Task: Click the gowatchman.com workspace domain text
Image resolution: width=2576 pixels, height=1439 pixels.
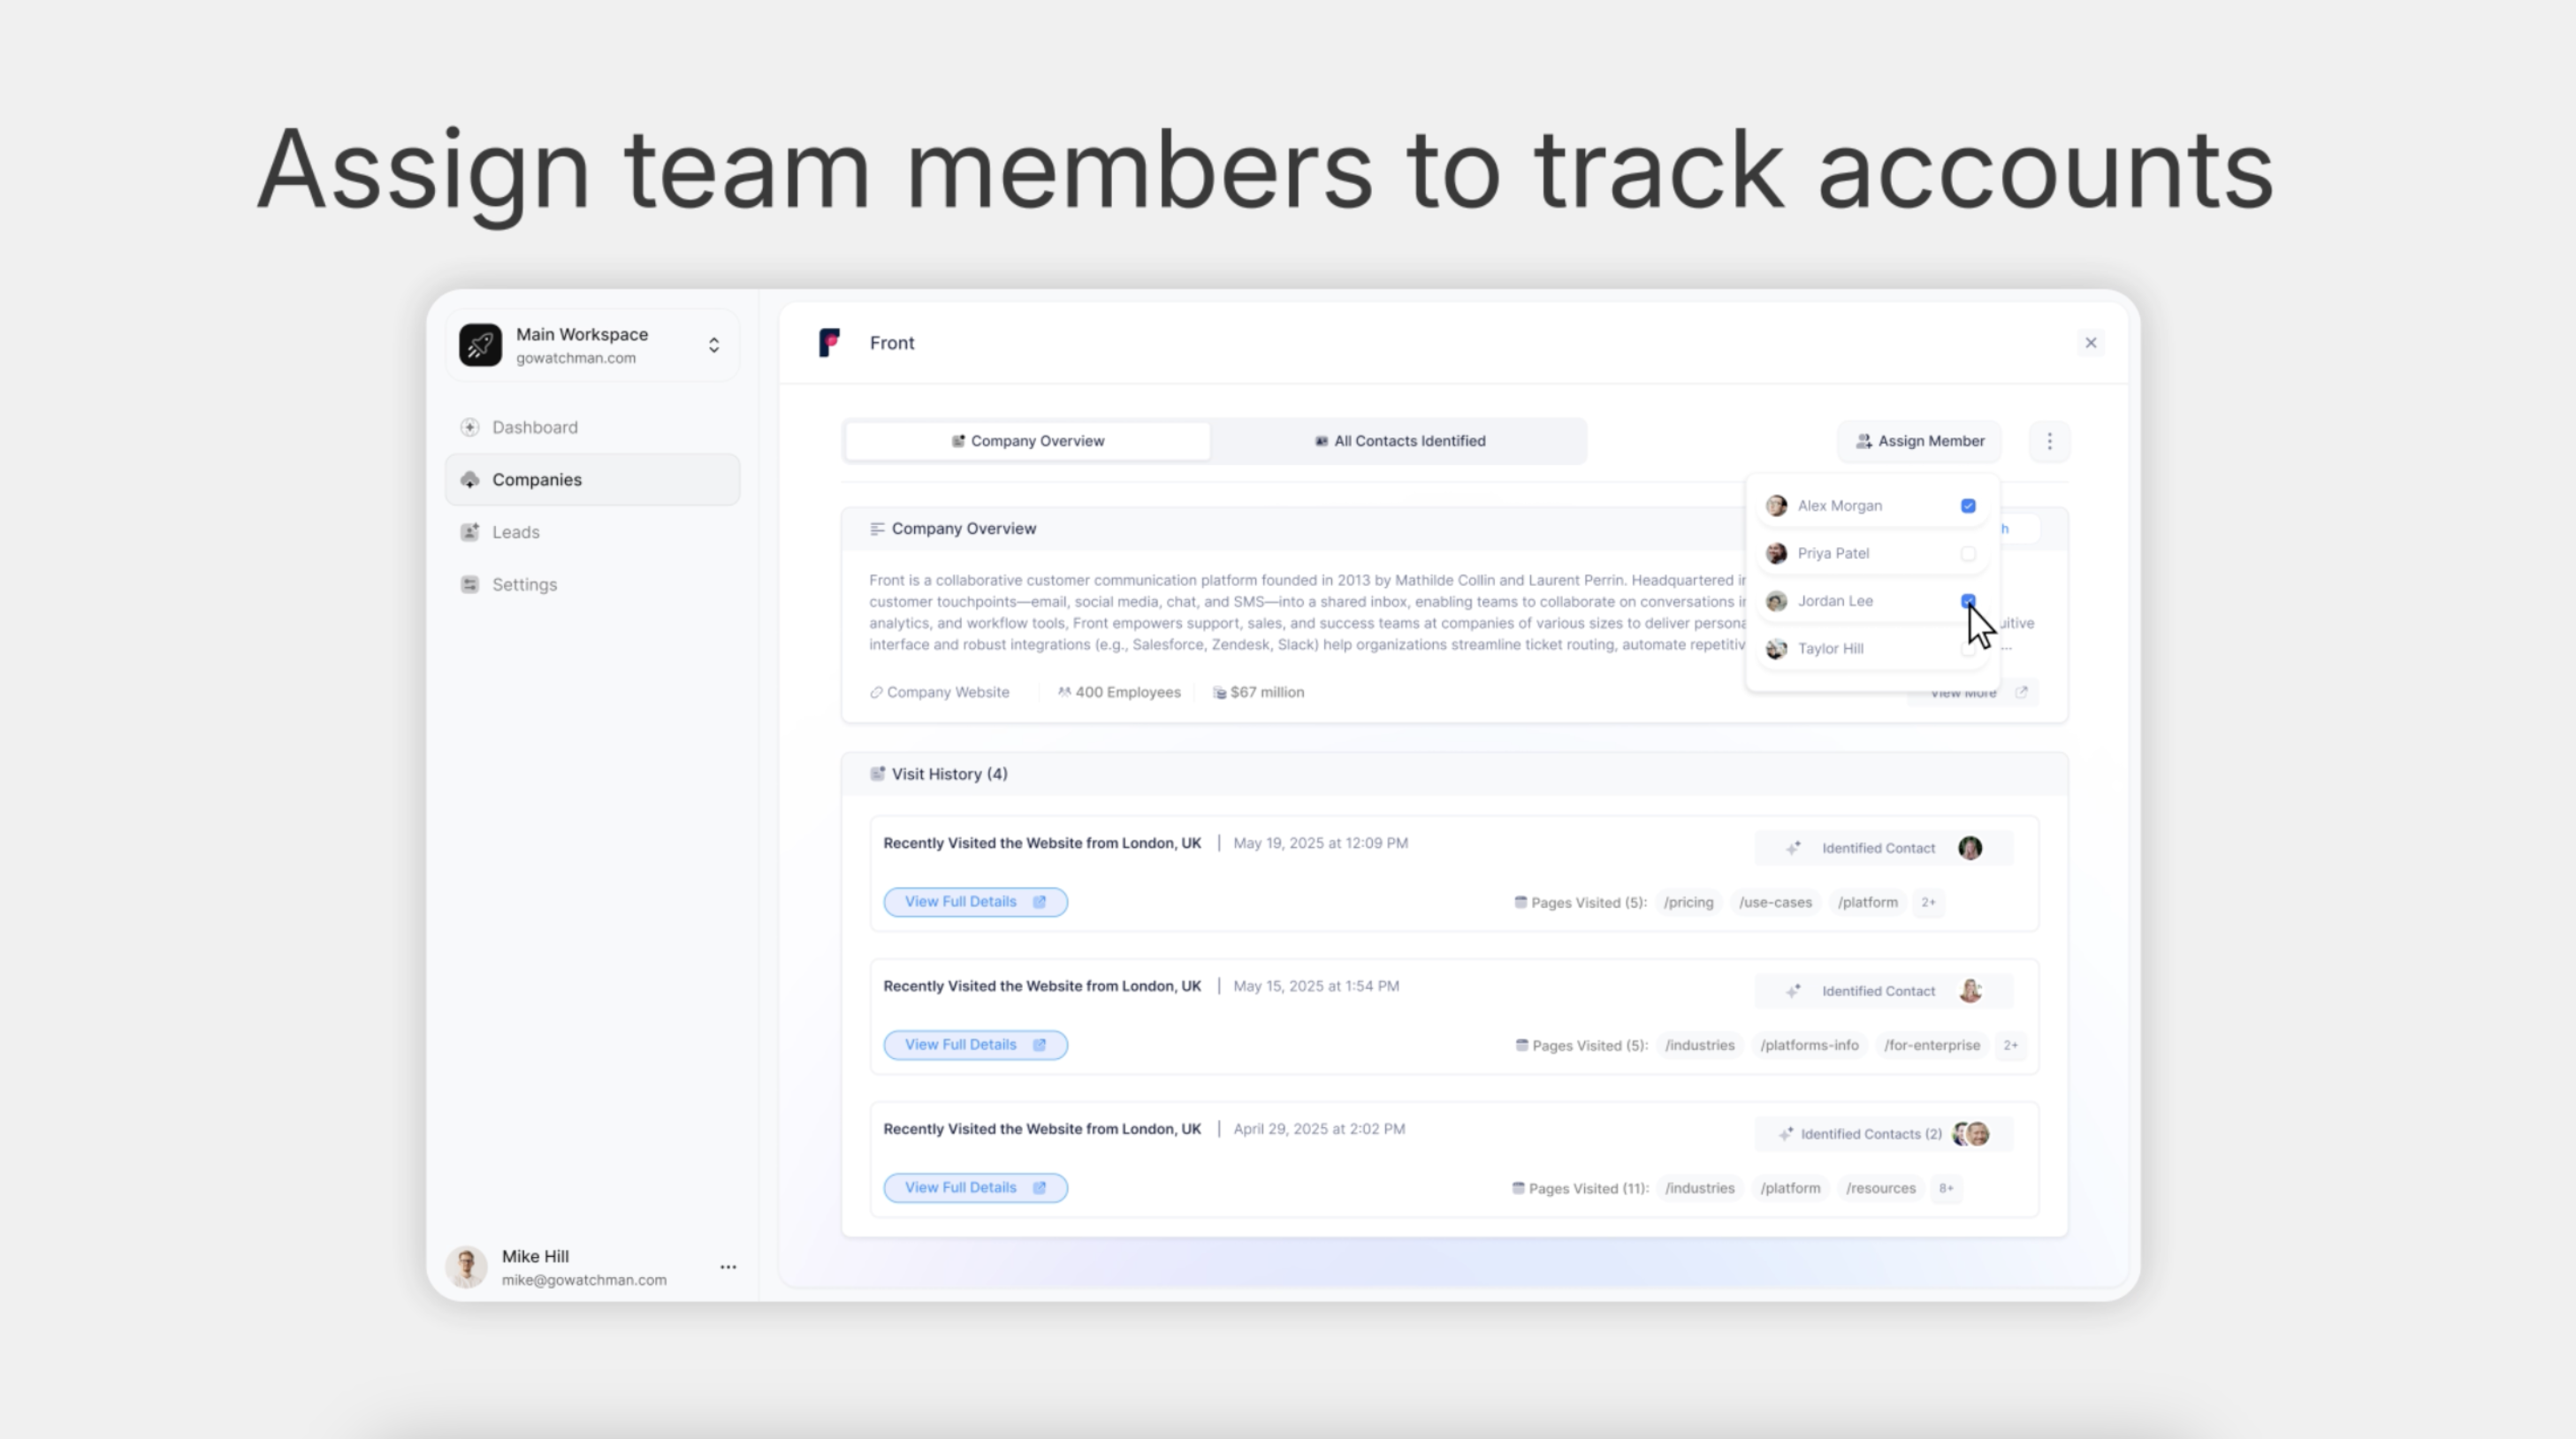Action: click(x=576, y=358)
